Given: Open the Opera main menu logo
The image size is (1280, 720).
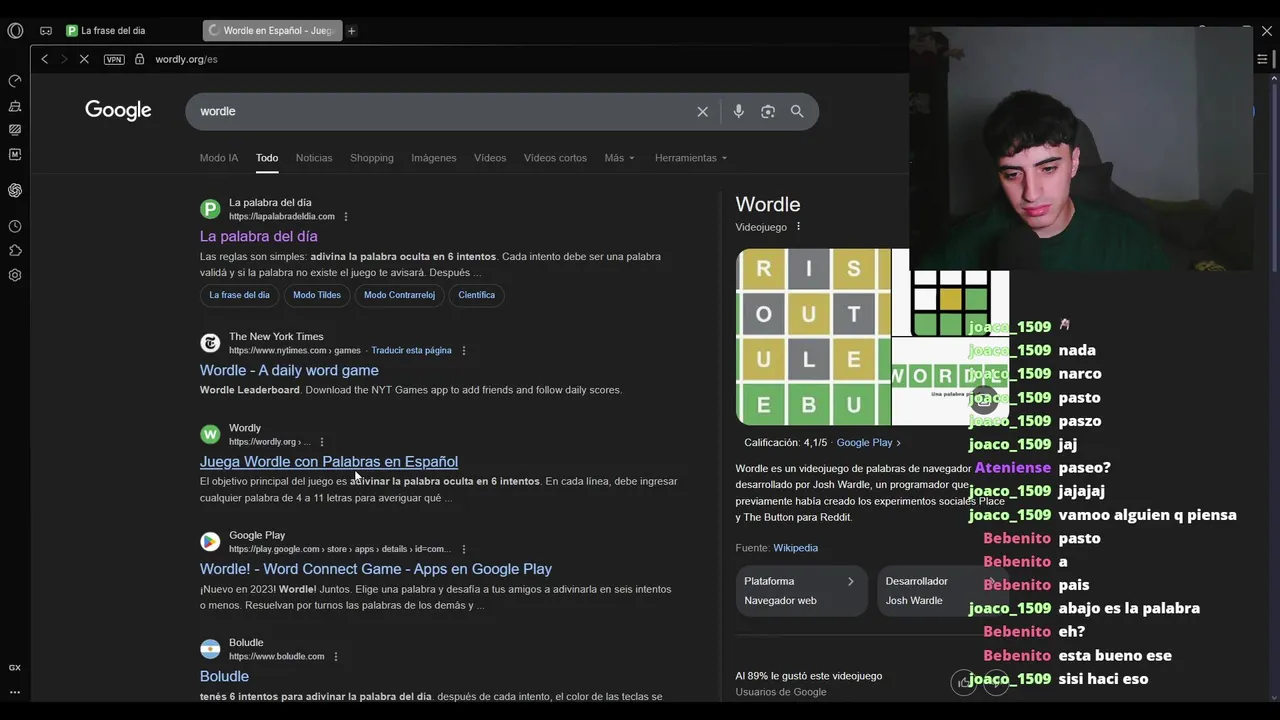Looking at the screenshot, I should pos(15,31).
